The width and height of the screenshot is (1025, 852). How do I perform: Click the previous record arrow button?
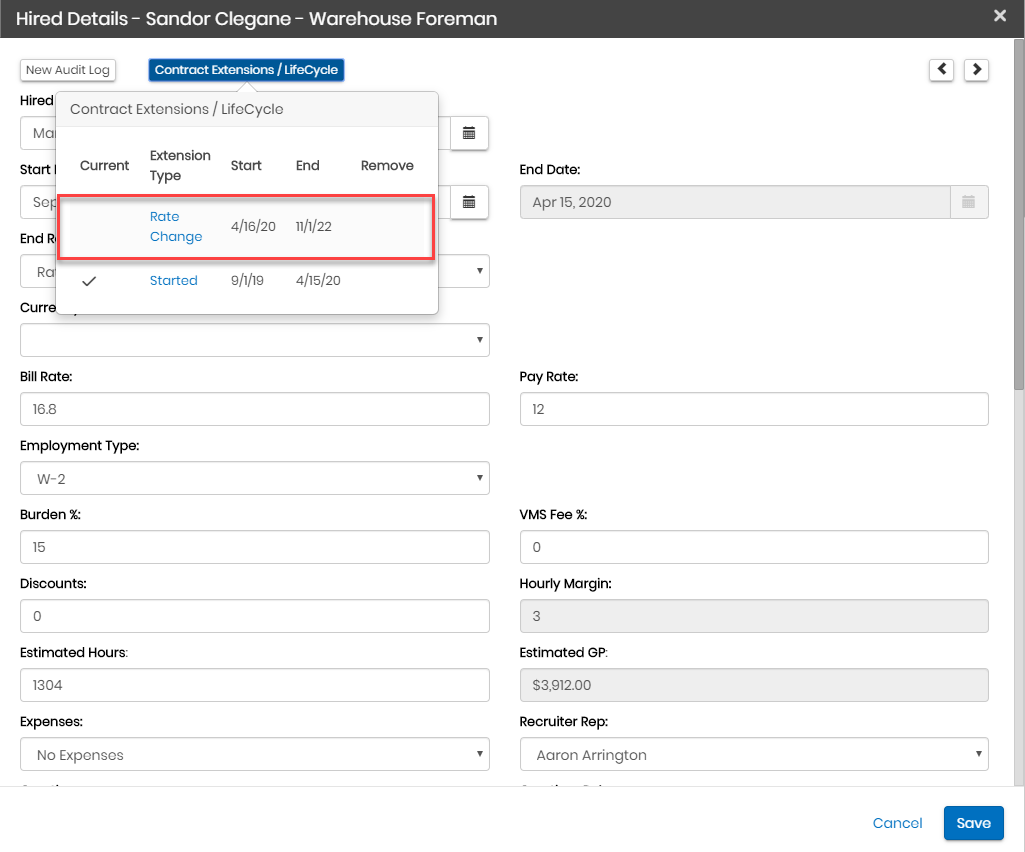pos(941,69)
